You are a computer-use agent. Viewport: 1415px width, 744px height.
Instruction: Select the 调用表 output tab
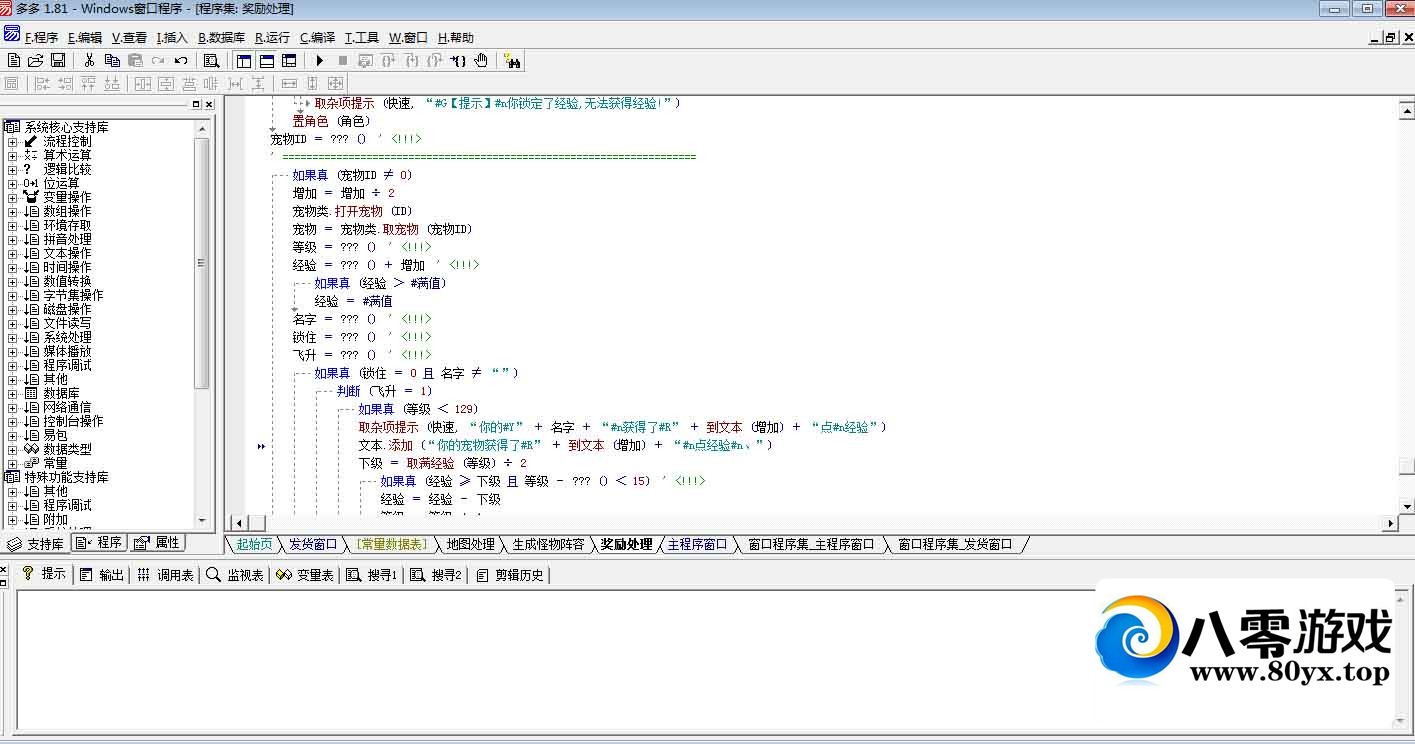(166, 574)
